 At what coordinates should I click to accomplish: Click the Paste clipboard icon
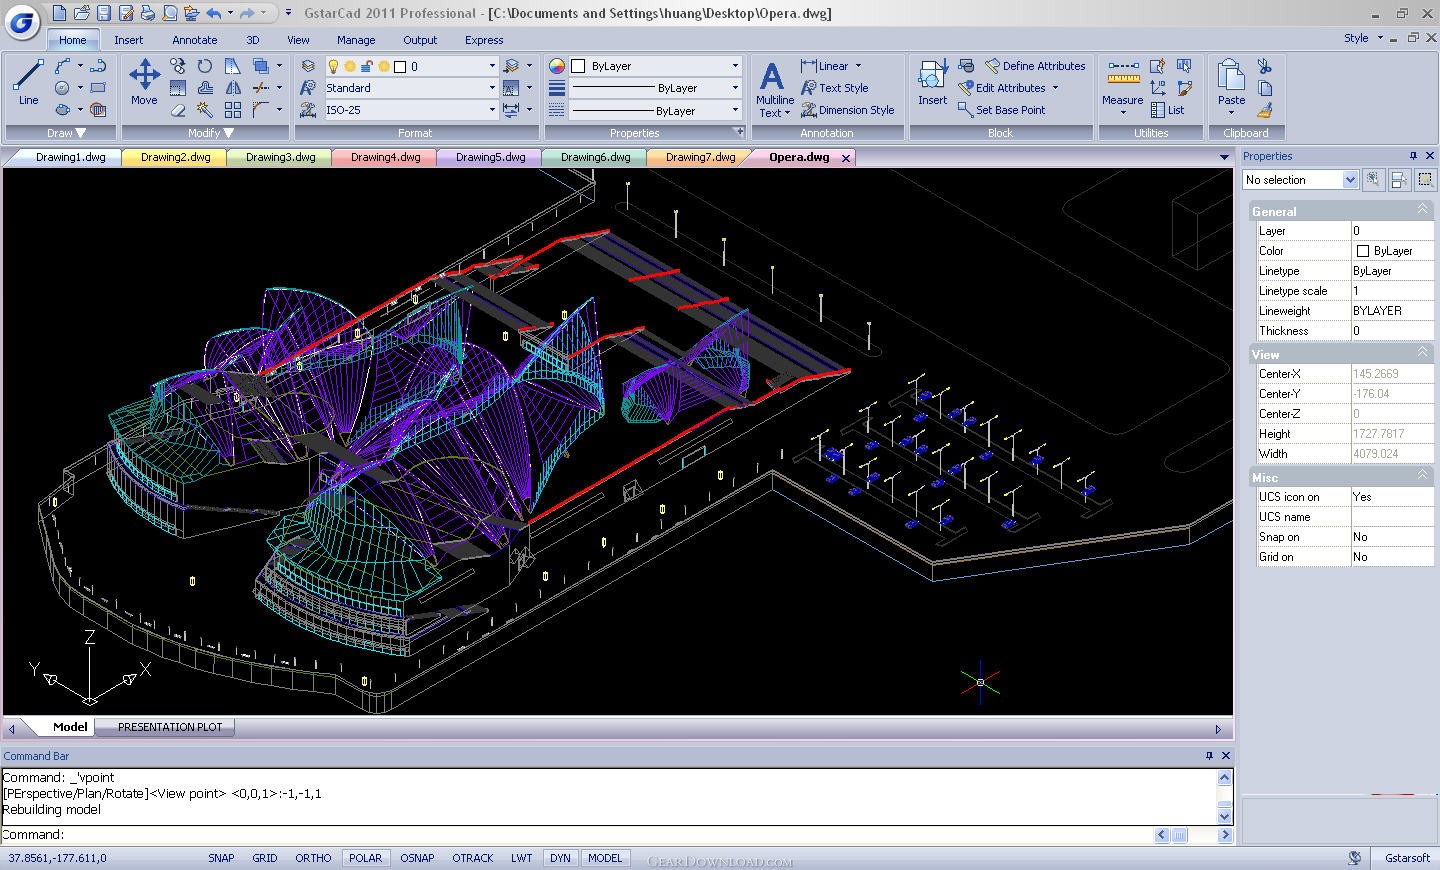click(1231, 82)
